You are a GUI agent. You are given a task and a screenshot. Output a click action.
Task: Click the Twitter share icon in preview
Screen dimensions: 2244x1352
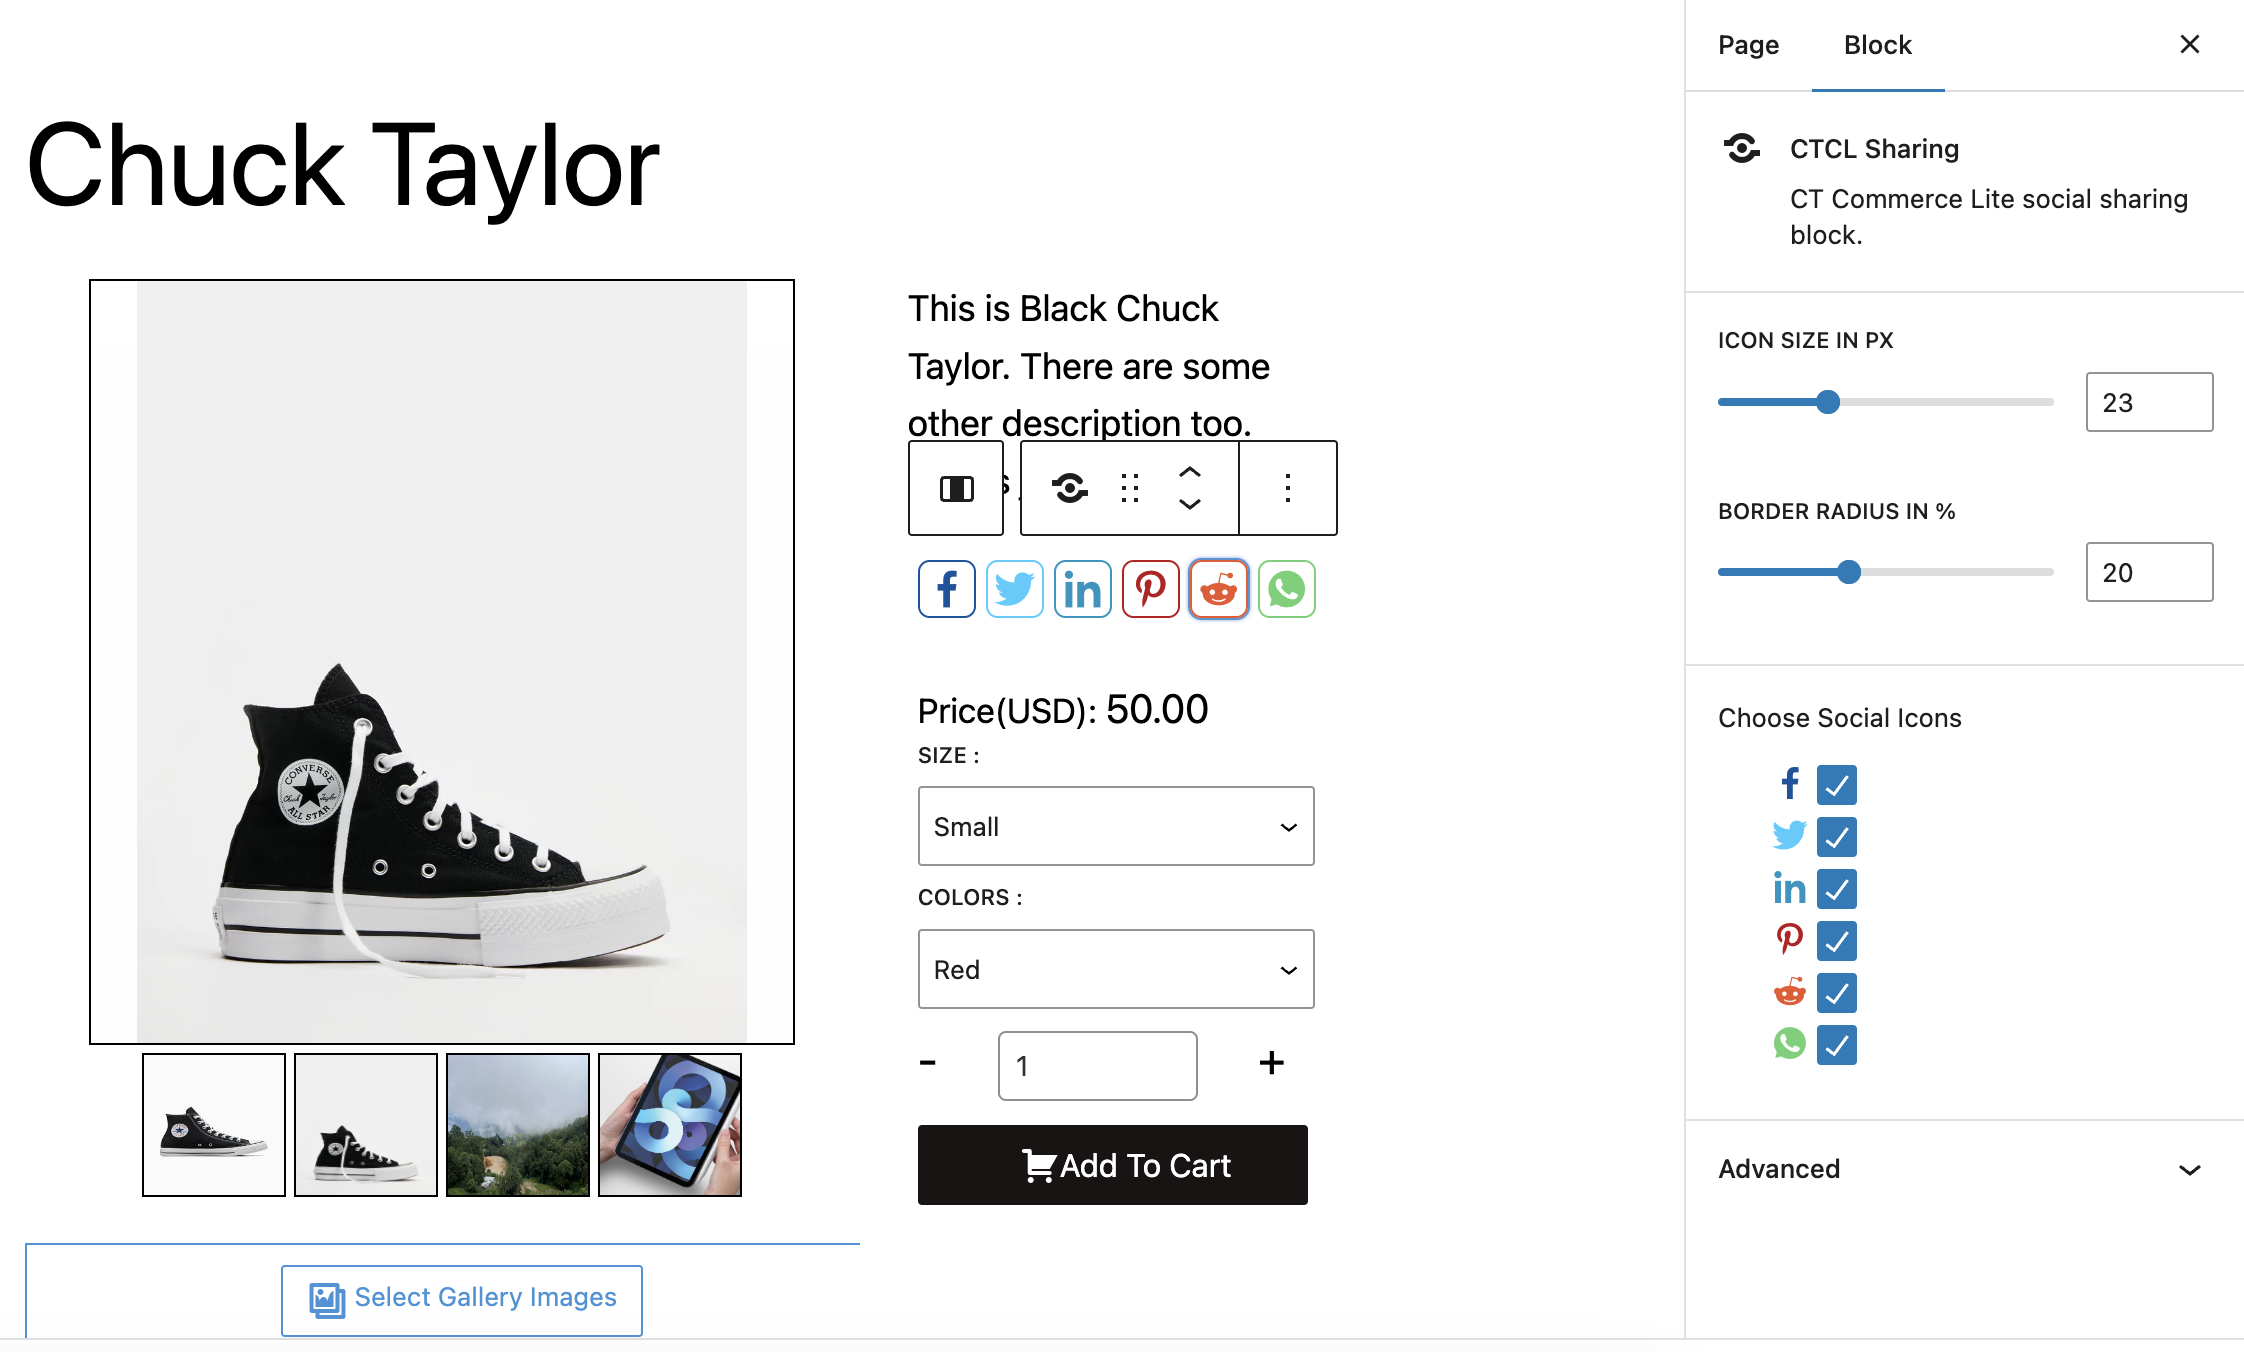click(x=1014, y=589)
